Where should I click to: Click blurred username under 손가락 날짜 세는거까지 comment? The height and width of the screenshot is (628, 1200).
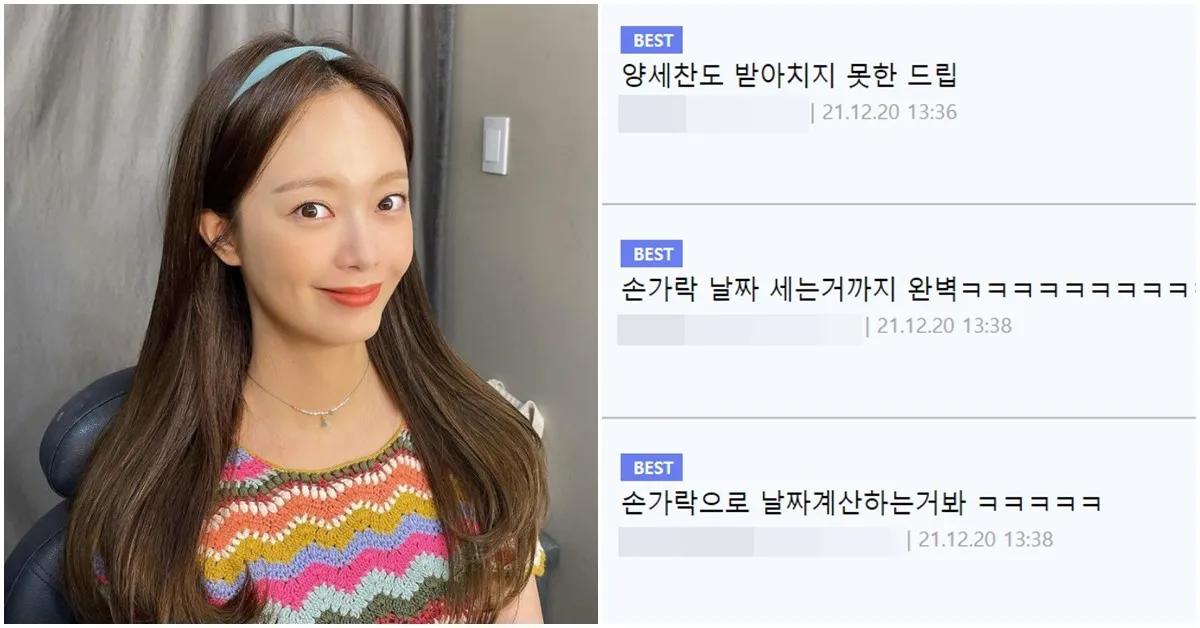coord(740,327)
